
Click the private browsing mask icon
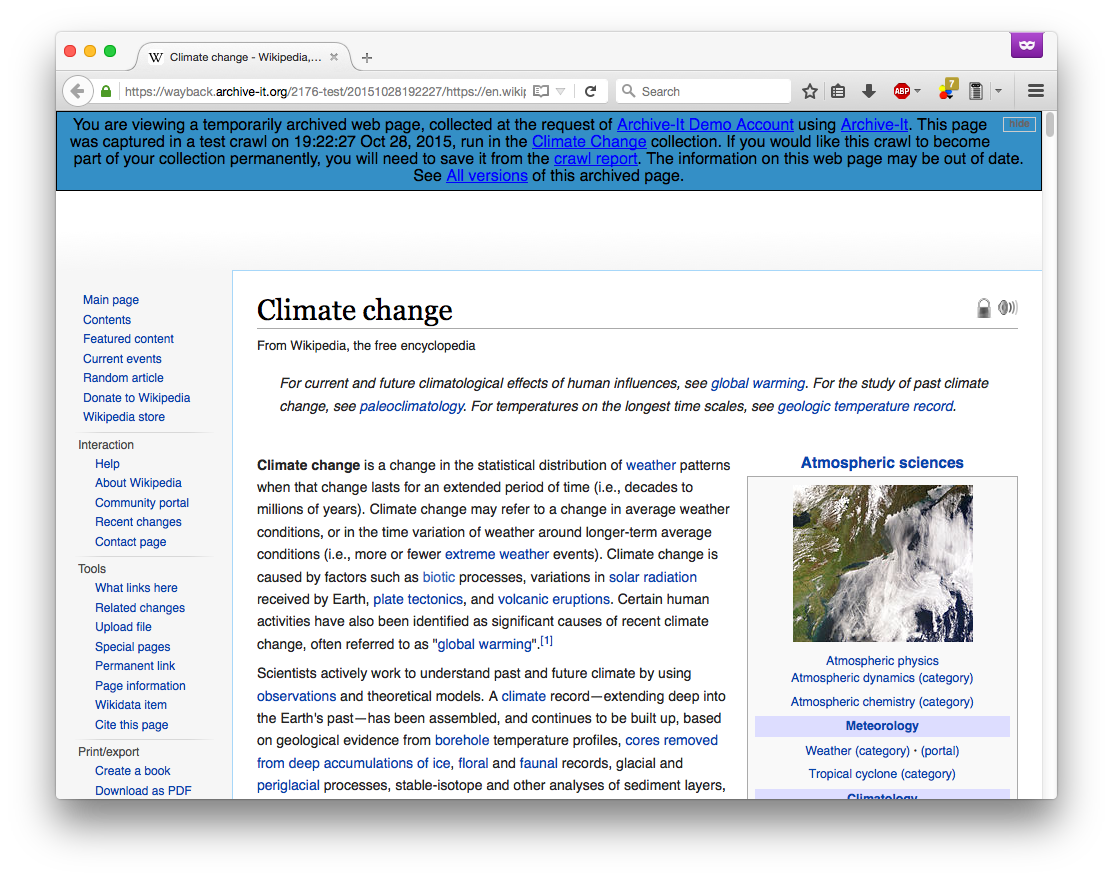1026,45
